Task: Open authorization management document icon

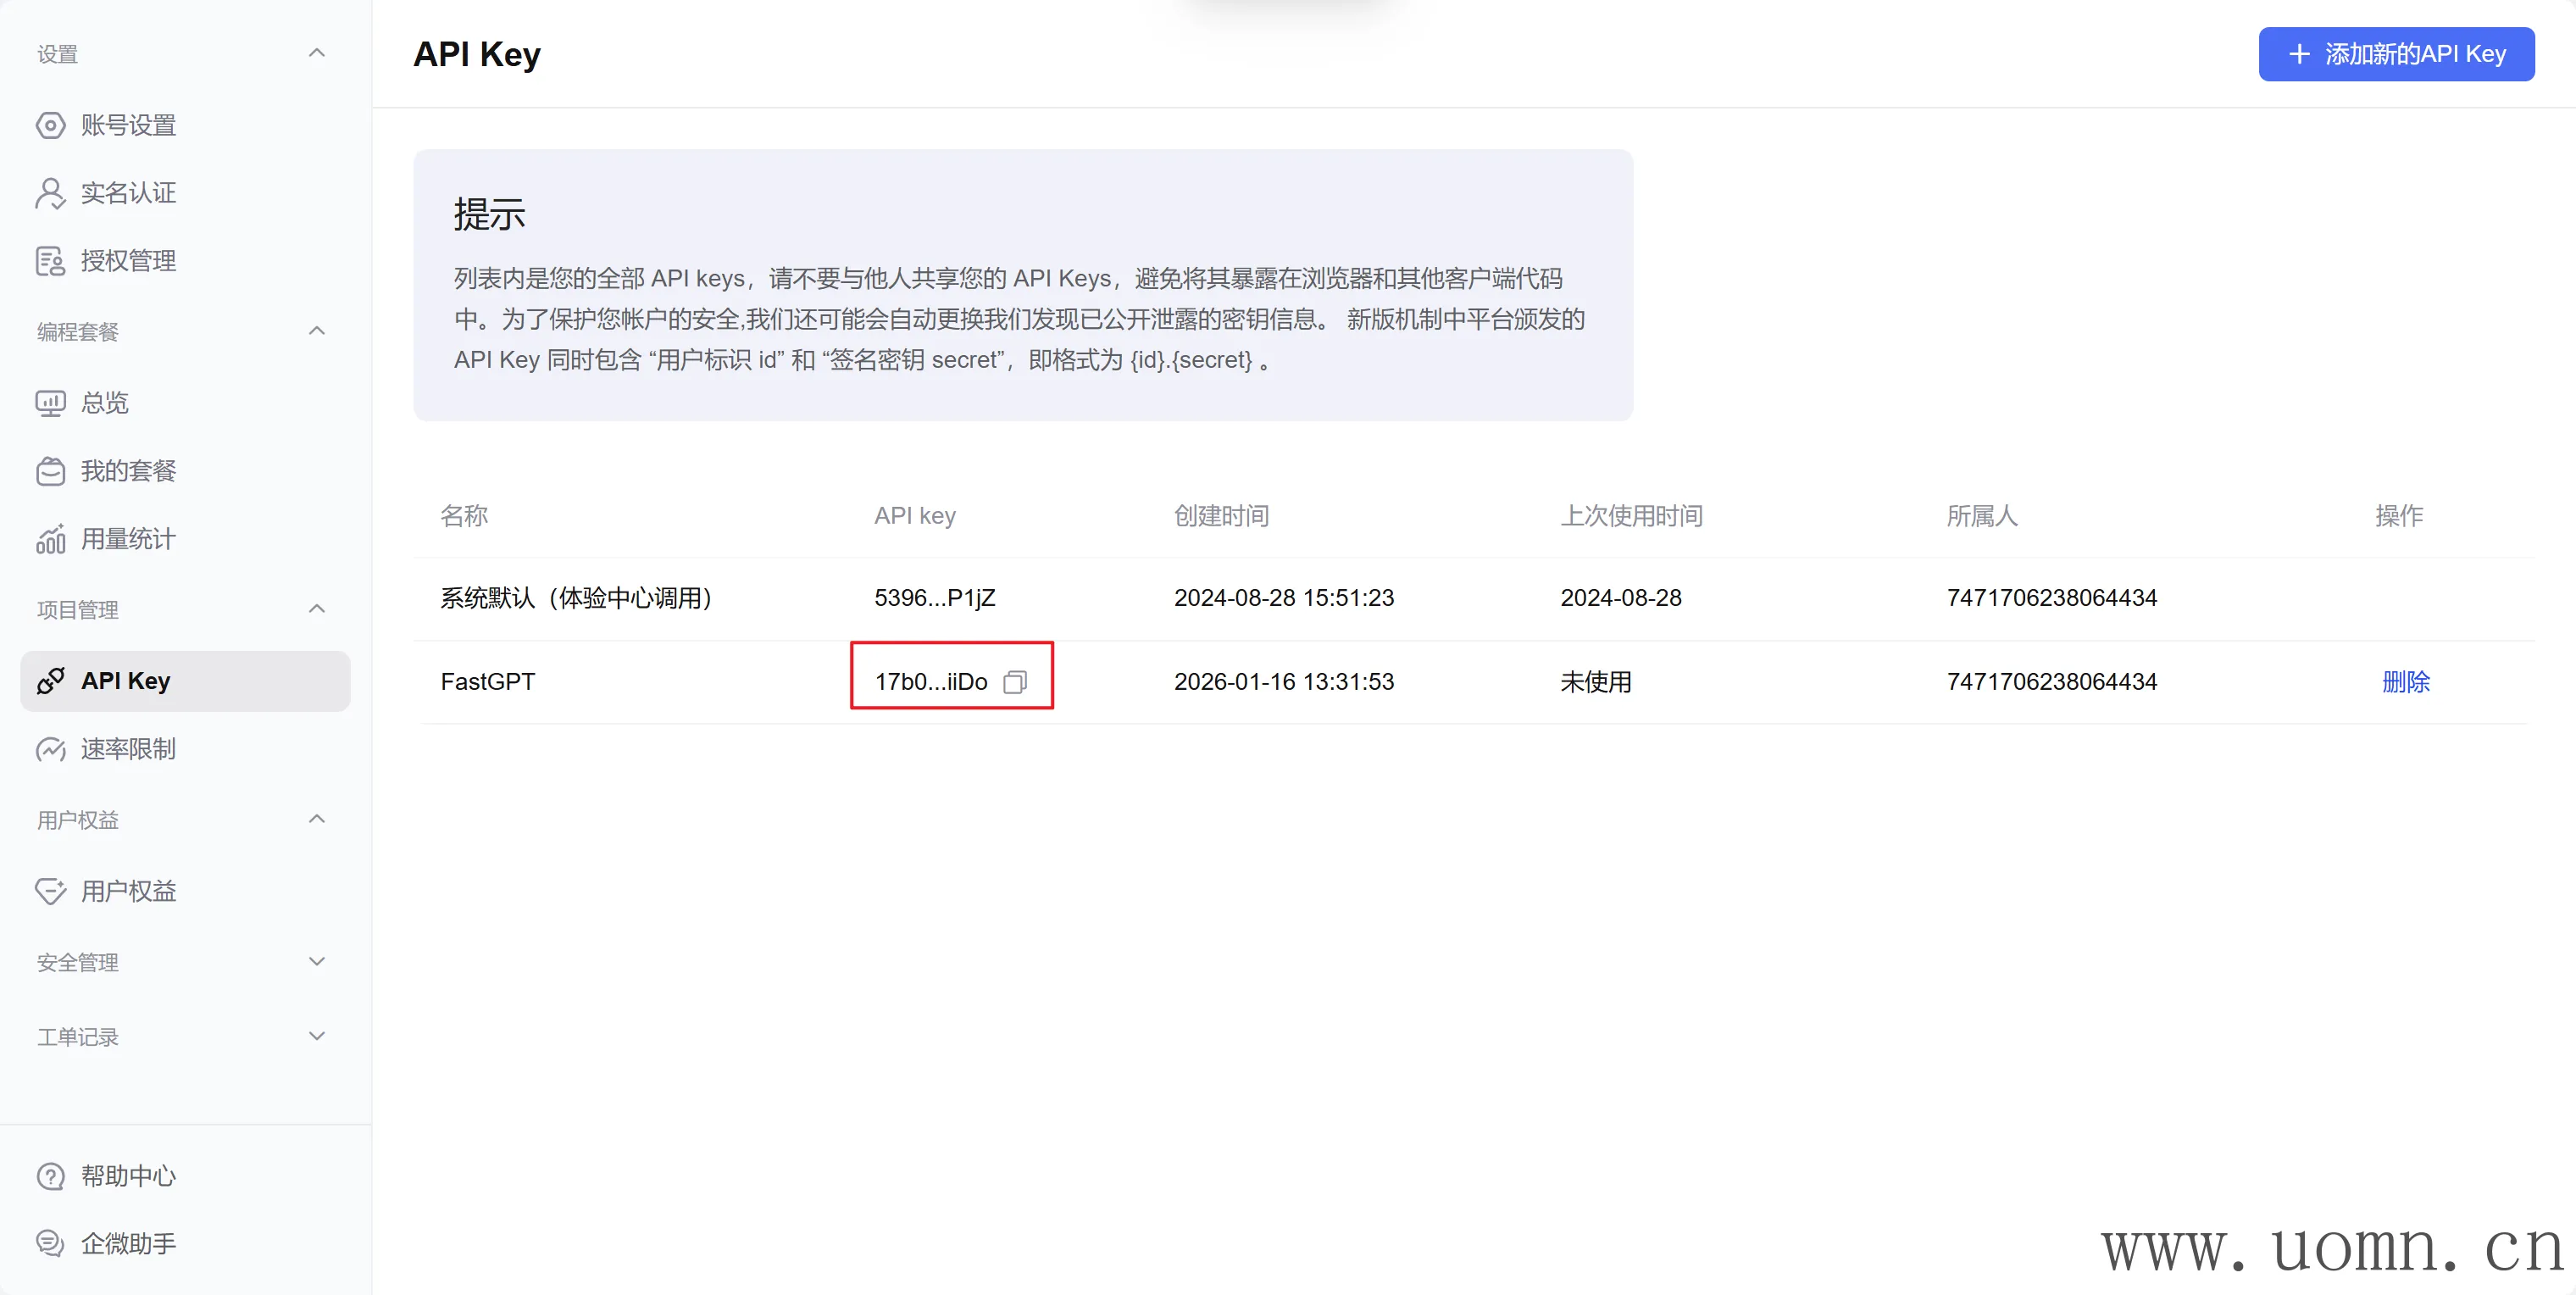Action: click(x=50, y=261)
